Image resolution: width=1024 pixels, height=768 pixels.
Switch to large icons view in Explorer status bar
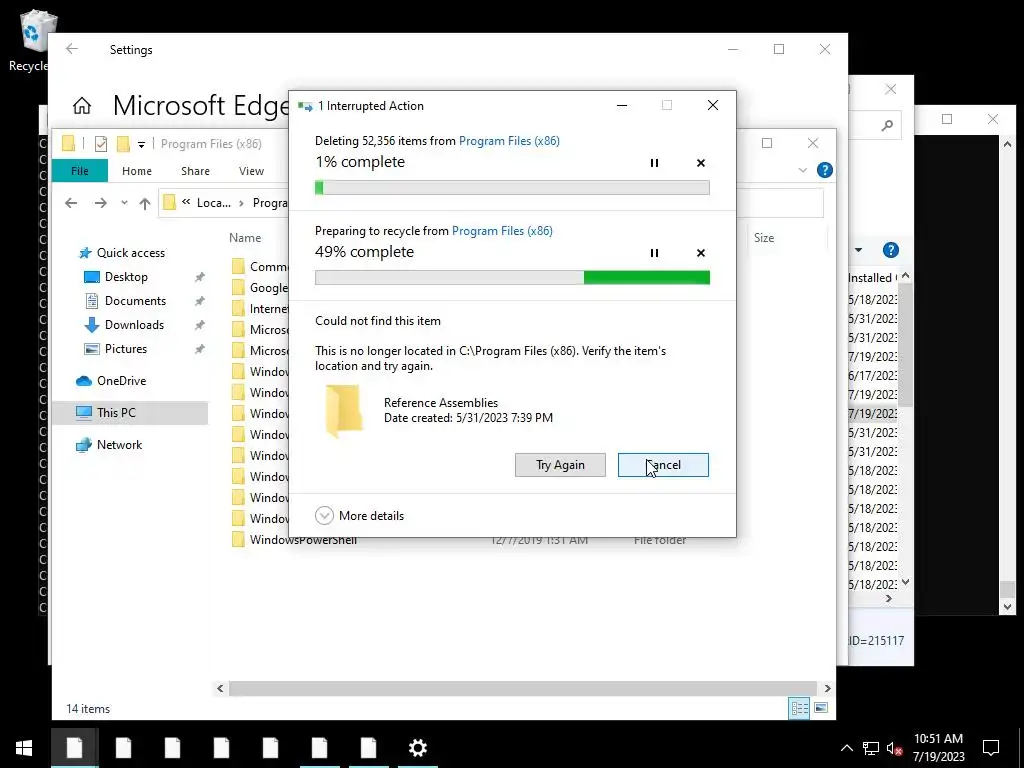(821, 709)
